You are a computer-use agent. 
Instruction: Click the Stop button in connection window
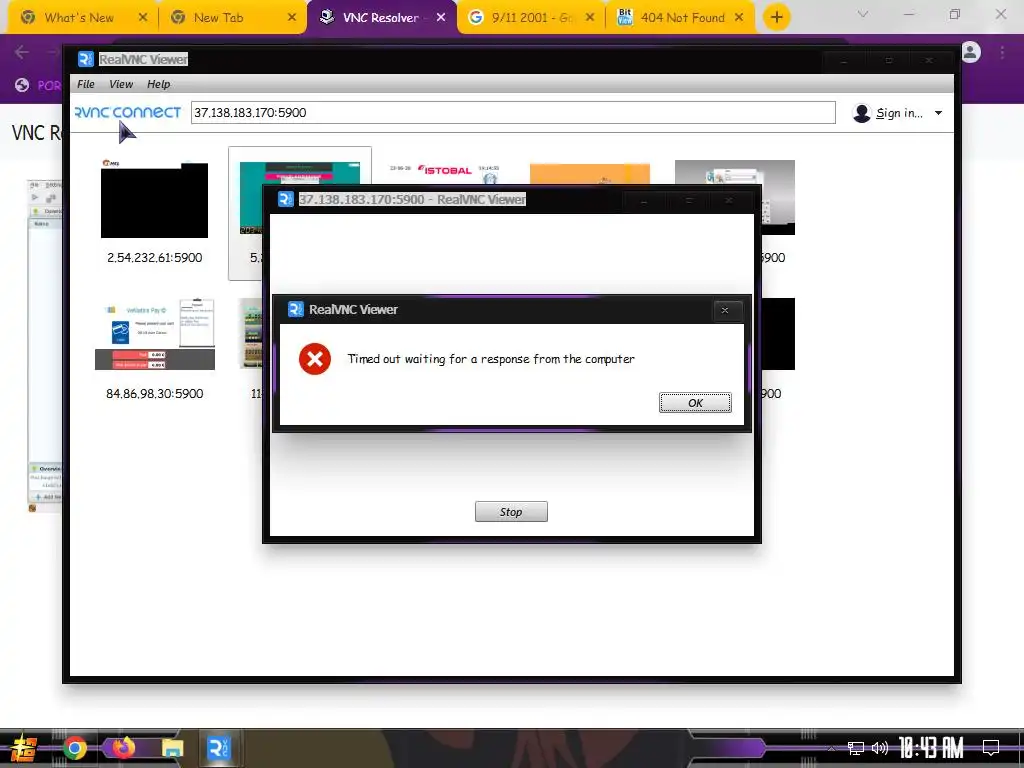coord(511,512)
